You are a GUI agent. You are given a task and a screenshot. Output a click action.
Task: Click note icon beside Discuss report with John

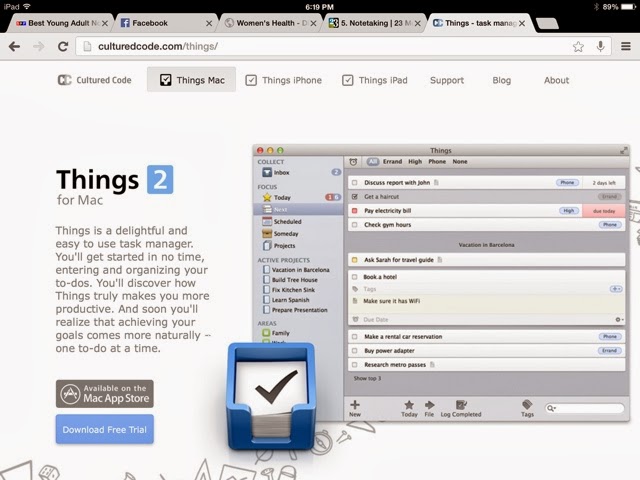point(436,182)
